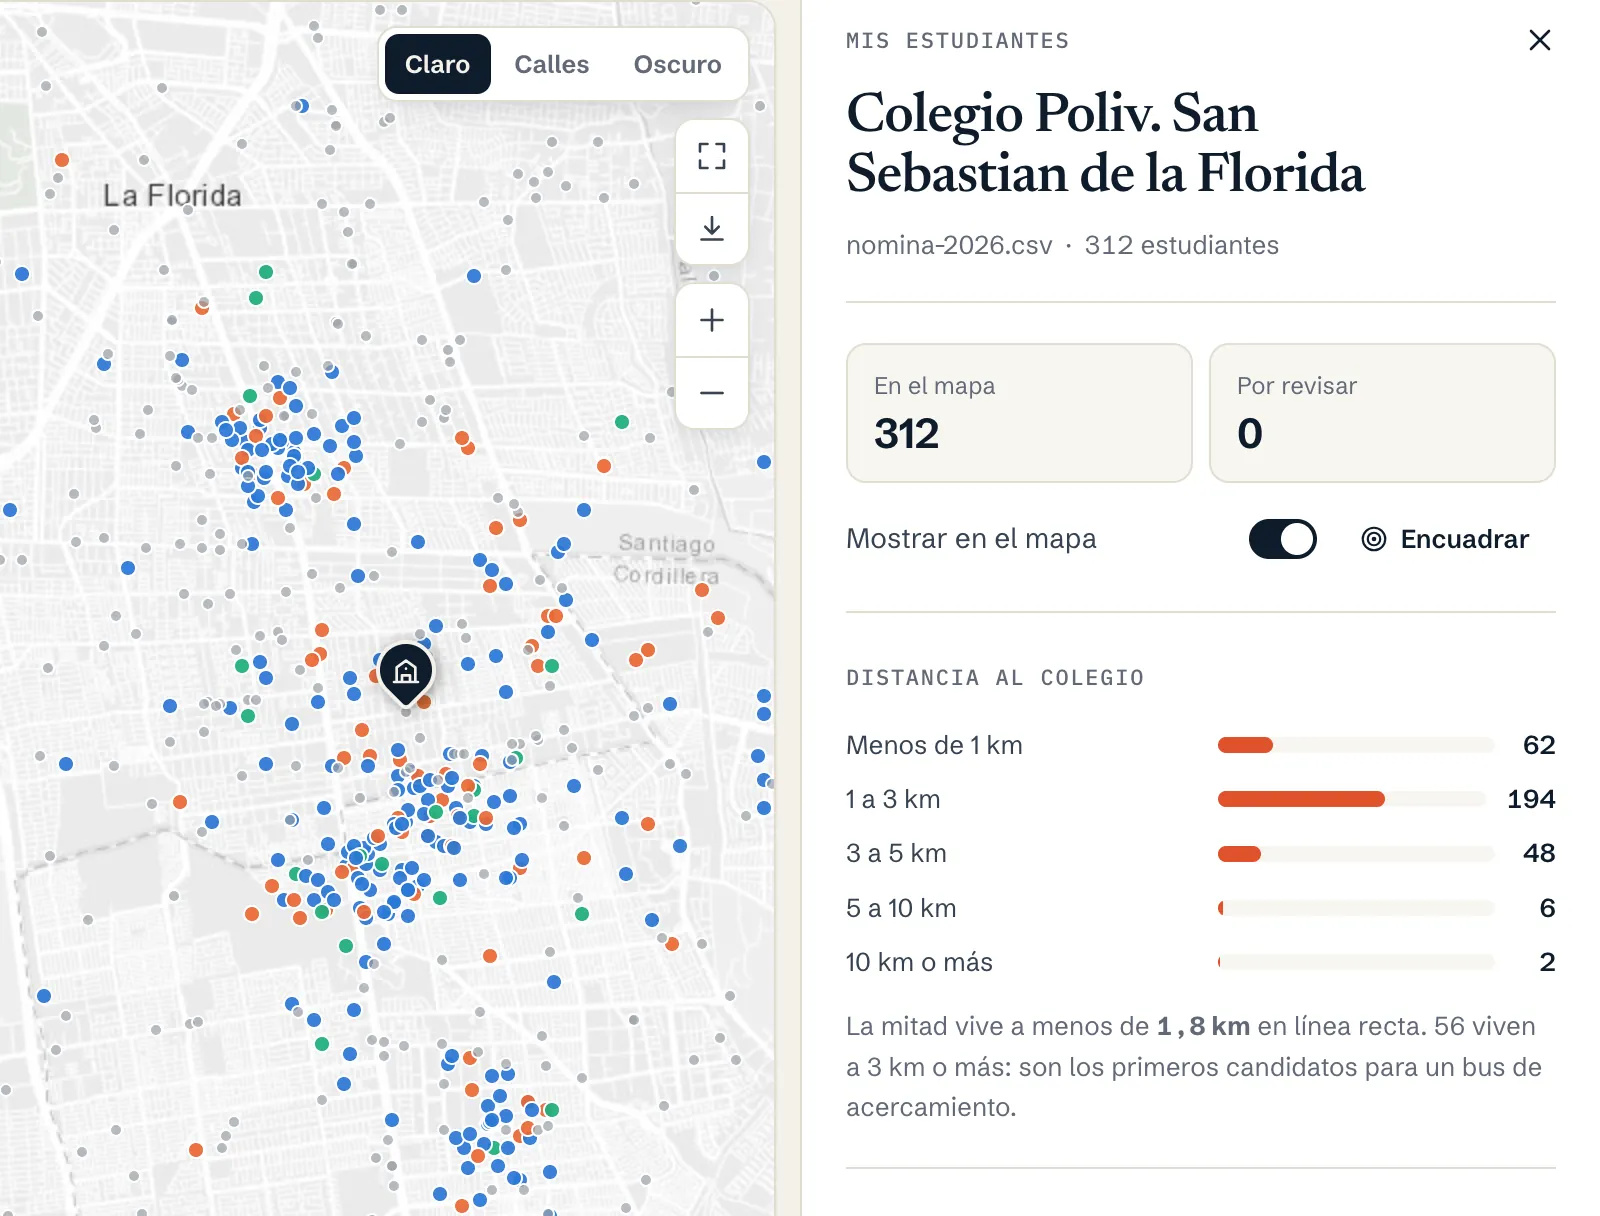Viewport: 1600px width, 1216px height.
Task: Click the 312 estudiantes text
Action: point(1181,245)
